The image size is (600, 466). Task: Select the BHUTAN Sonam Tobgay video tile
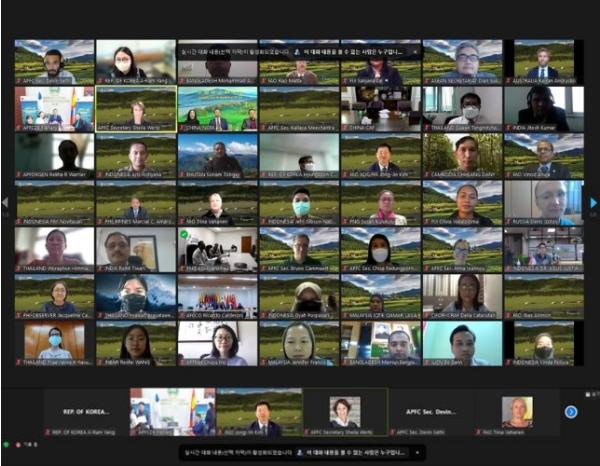pyautogui.click(x=217, y=155)
